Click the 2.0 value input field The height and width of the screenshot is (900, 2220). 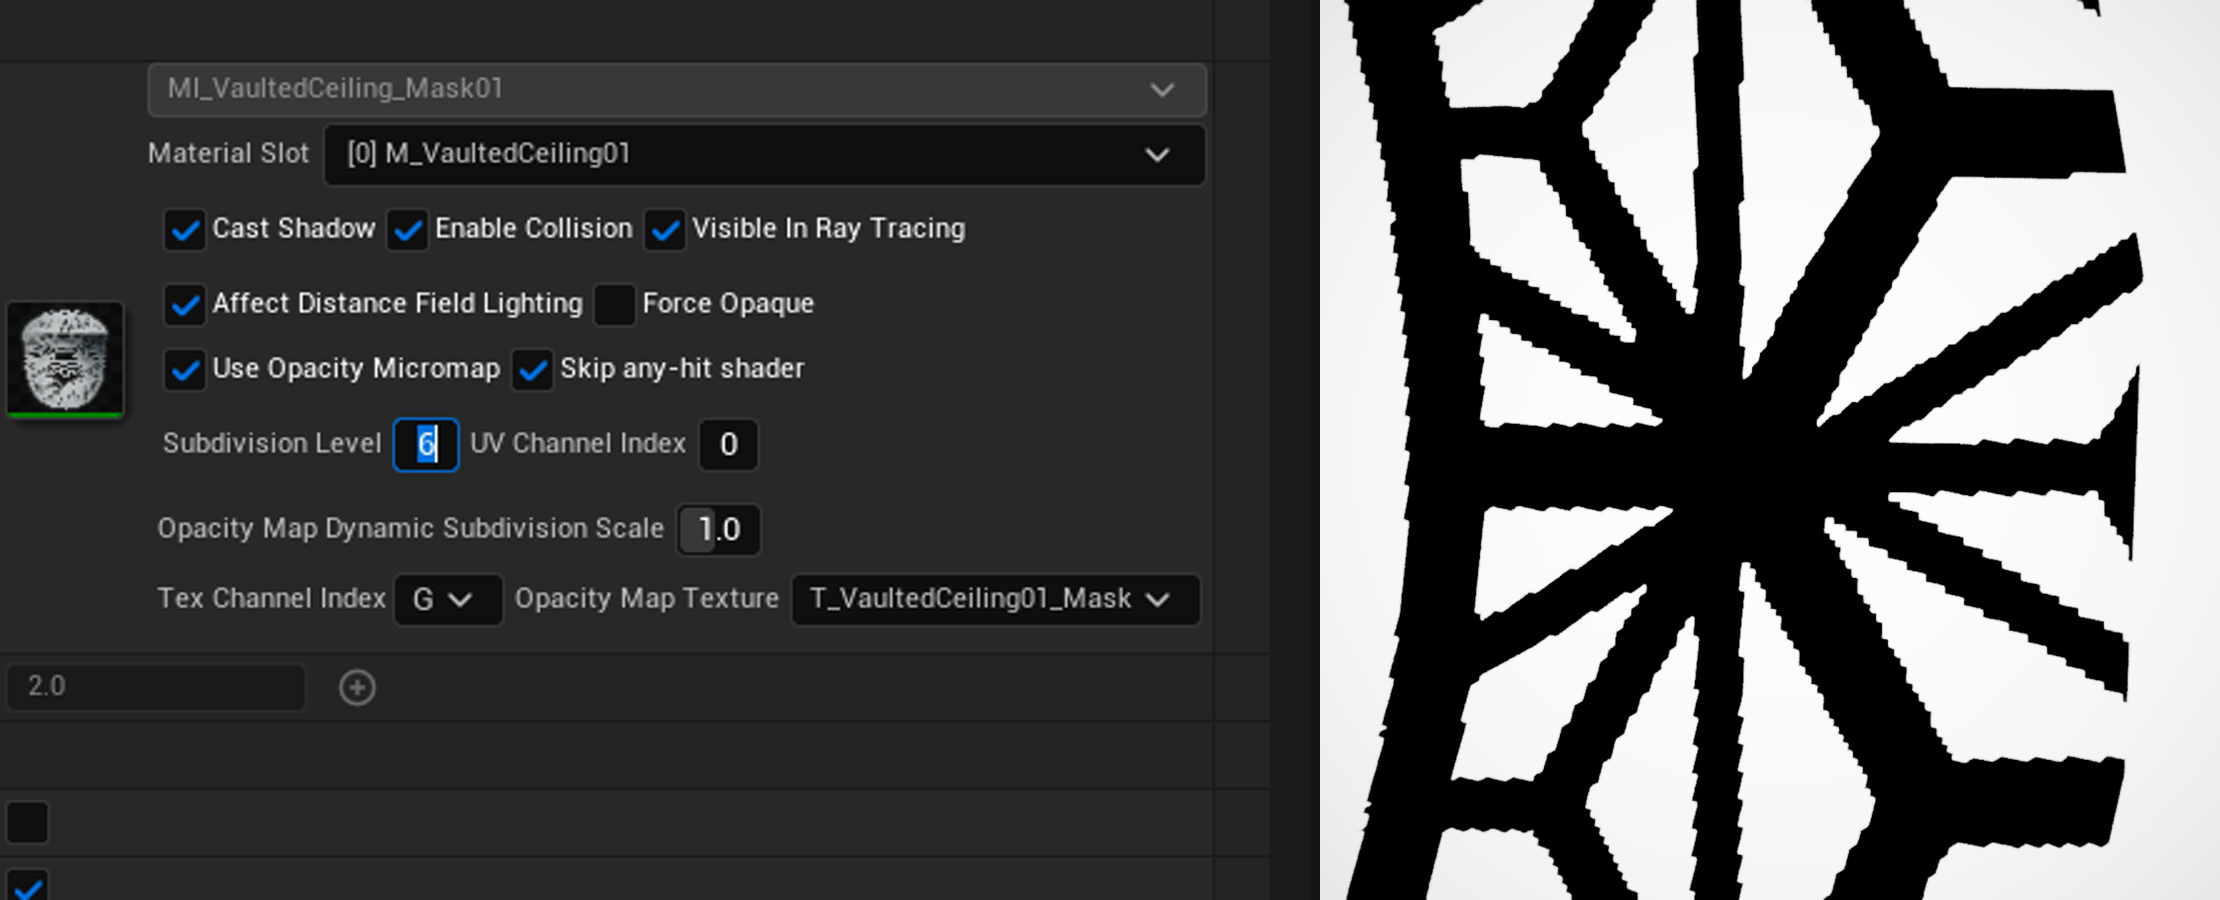(156, 687)
